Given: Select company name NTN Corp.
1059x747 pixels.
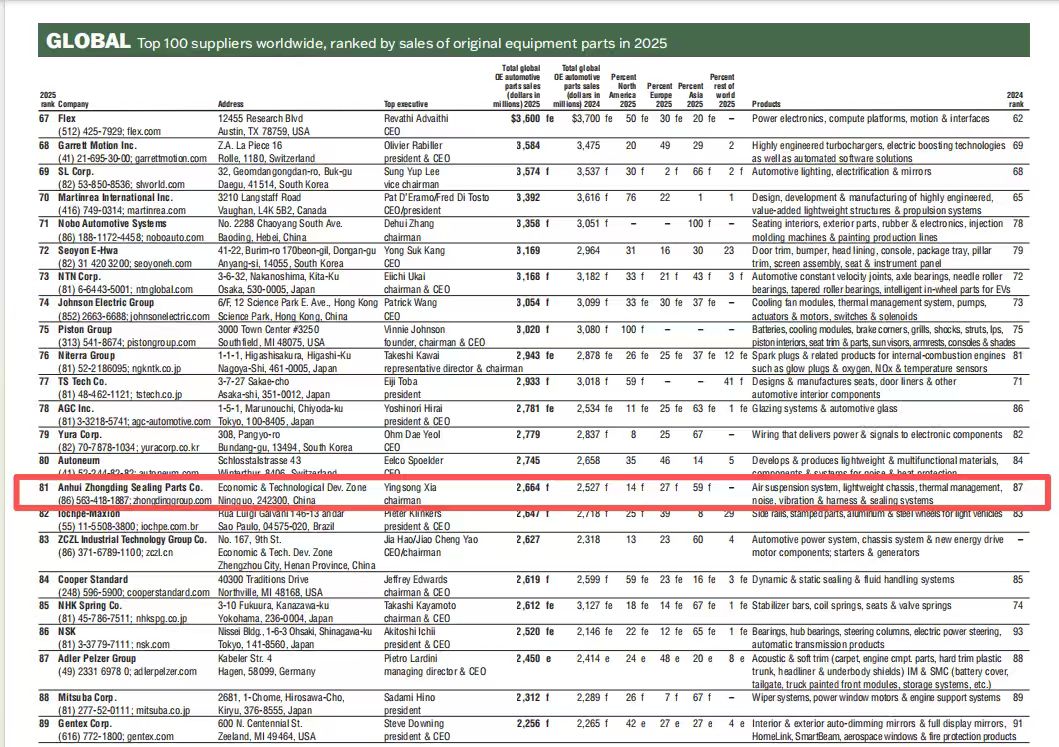Looking at the screenshot, I should coord(79,277).
